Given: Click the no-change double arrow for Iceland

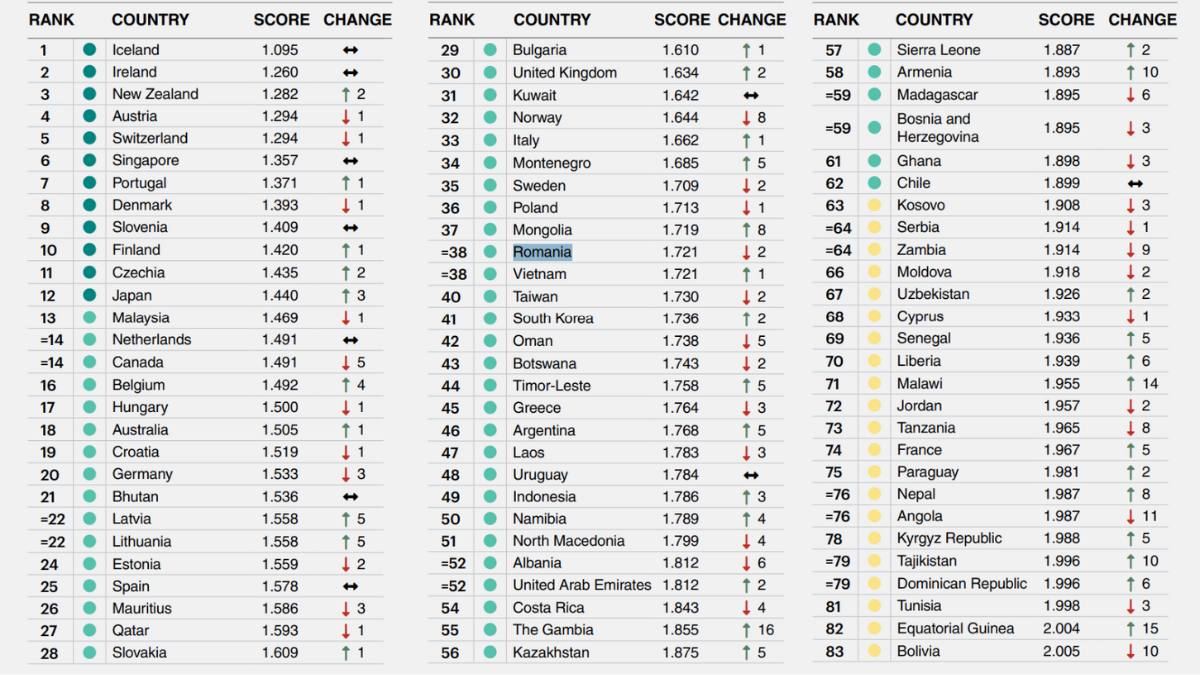Looking at the screenshot, I should pos(350,50).
